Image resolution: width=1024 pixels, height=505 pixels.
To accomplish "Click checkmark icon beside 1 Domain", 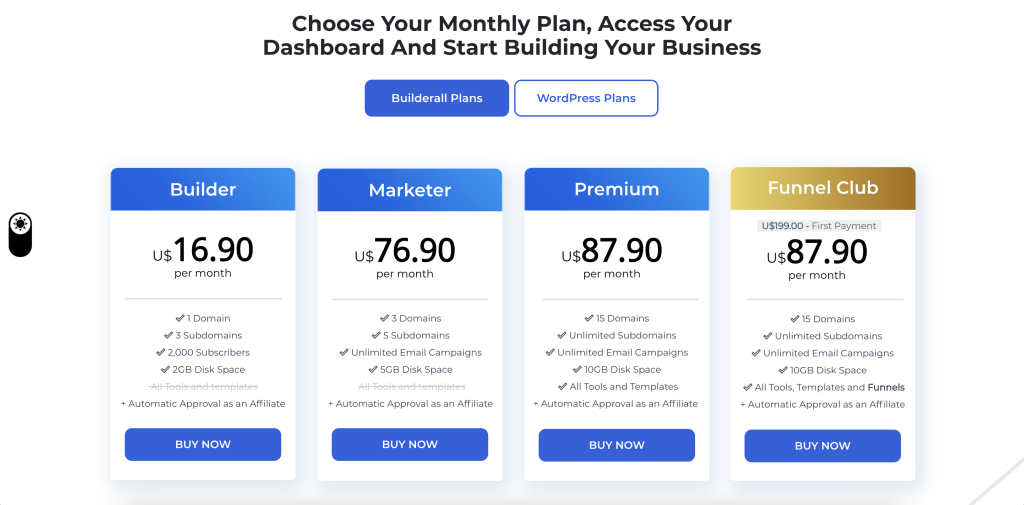I will pos(180,318).
